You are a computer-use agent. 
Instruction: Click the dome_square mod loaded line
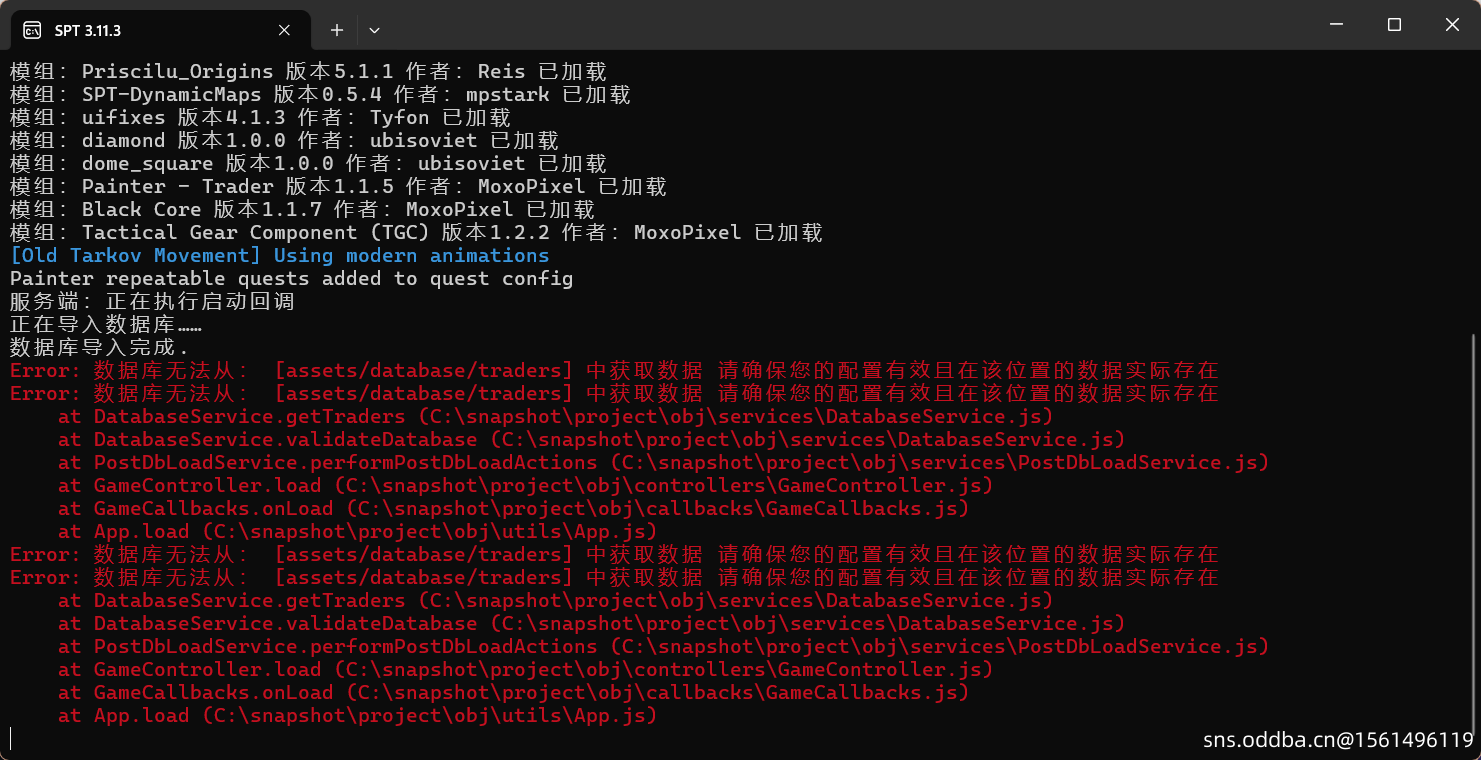point(308,163)
